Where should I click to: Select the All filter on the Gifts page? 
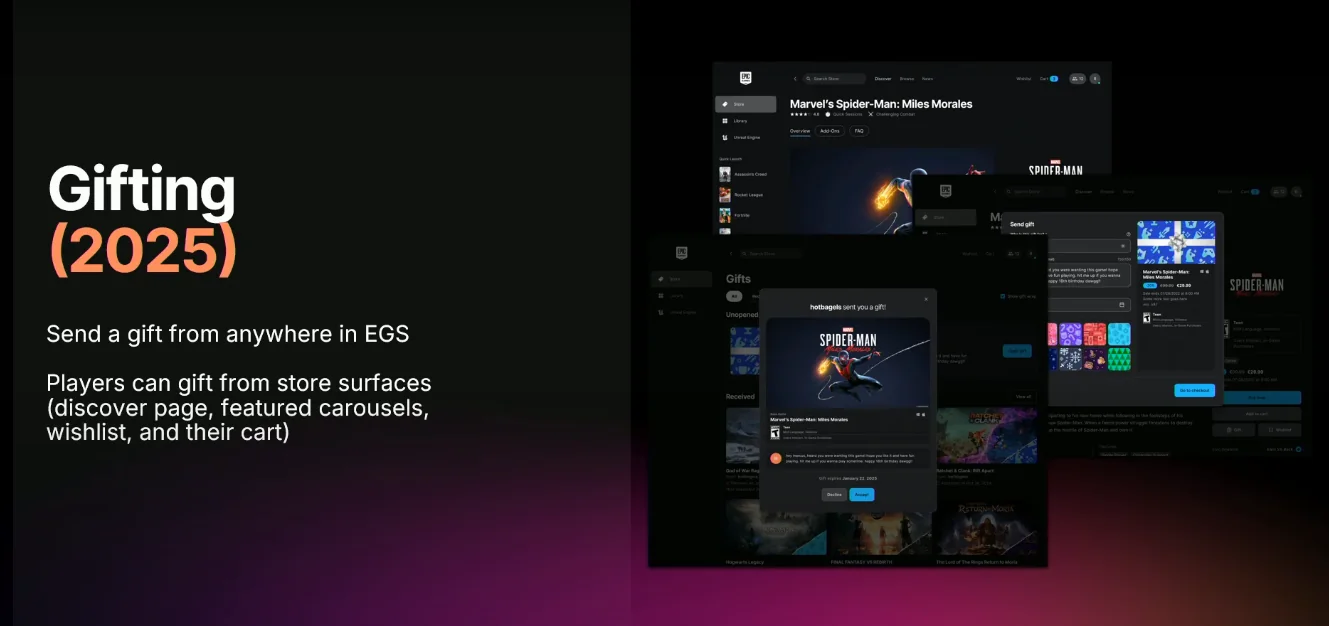tap(734, 296)
